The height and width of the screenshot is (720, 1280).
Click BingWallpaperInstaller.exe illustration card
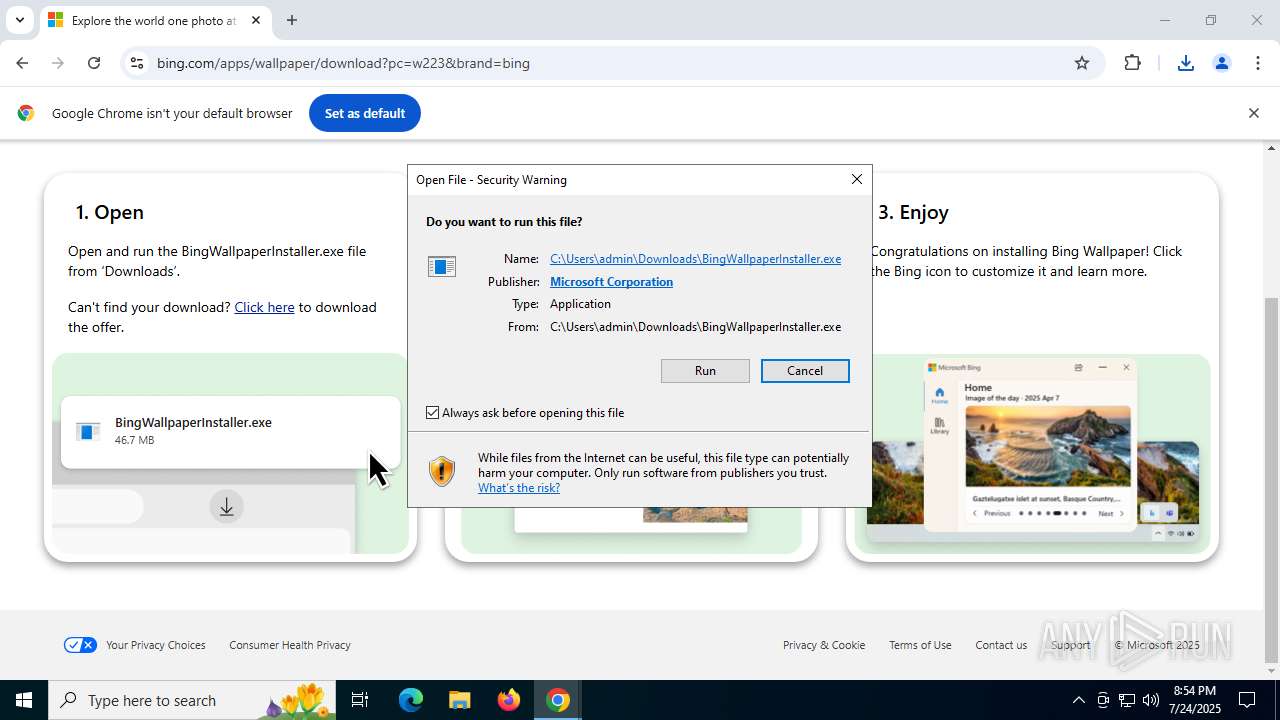[231, 432]
